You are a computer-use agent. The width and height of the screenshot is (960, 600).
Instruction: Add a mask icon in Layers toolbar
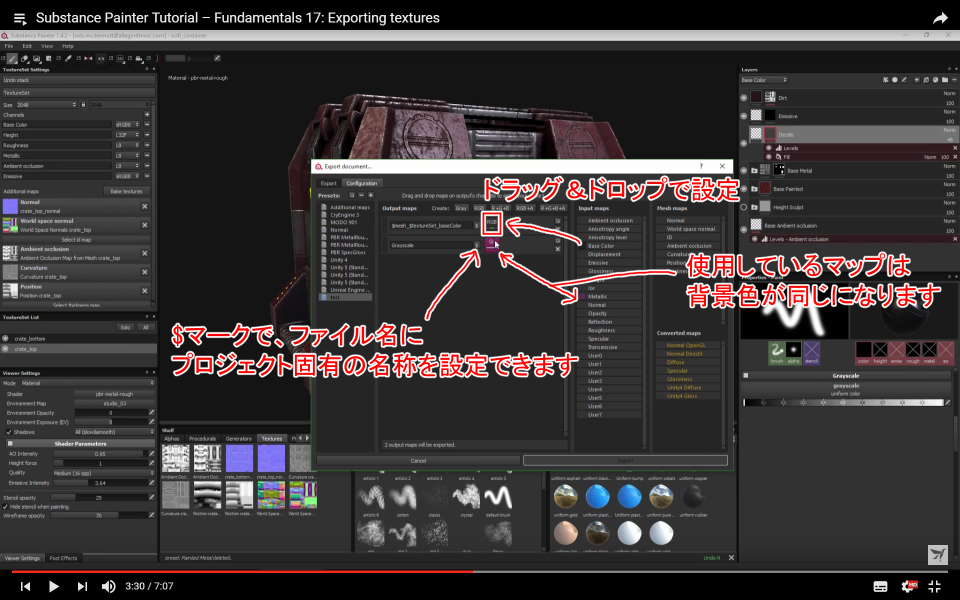[894, 80]
